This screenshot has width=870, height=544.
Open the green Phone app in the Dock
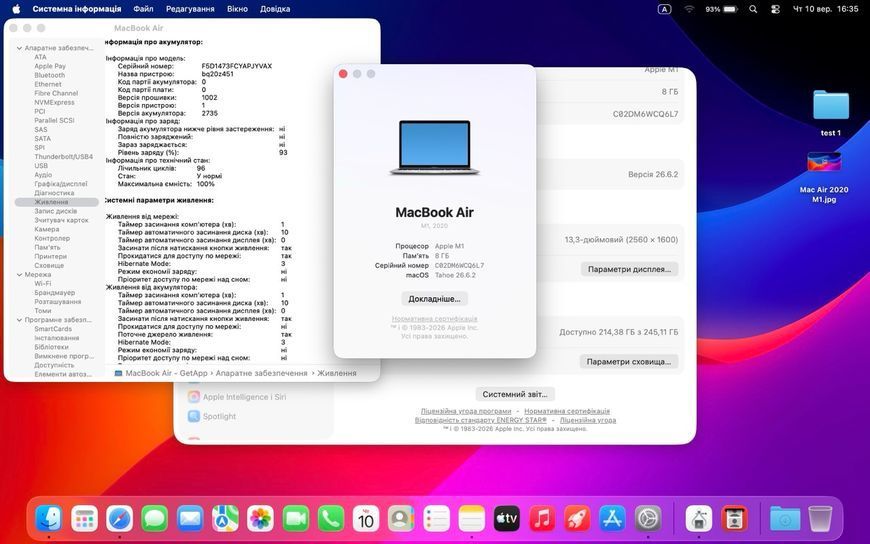click(x=331, y=520)
